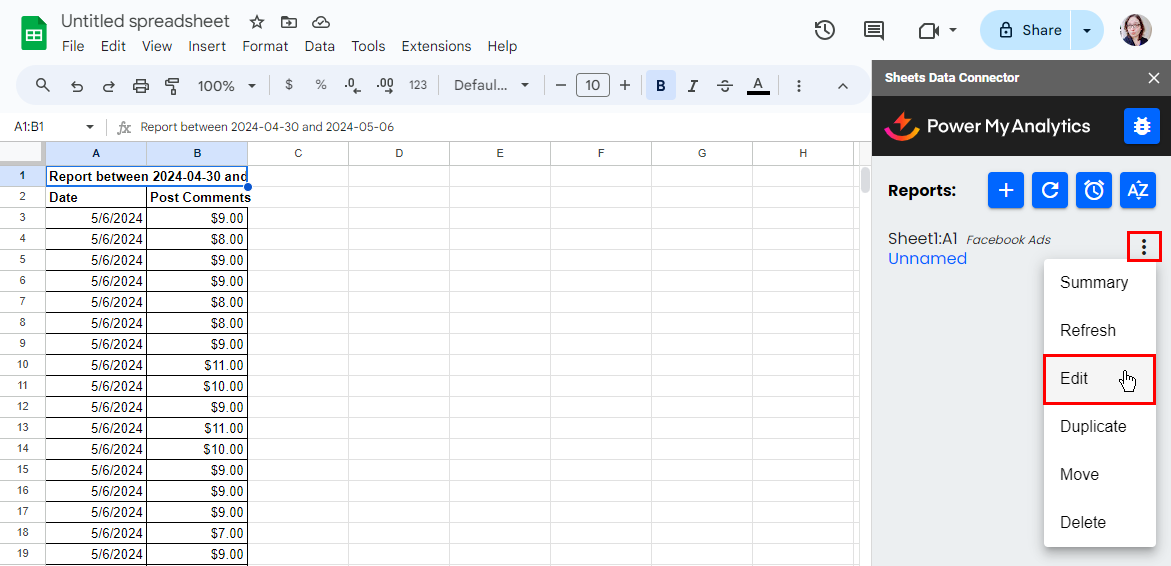Screen dimensions: 1171x566
Task: Choose Duplicate in the context menu
Action: pos(1093,427)
